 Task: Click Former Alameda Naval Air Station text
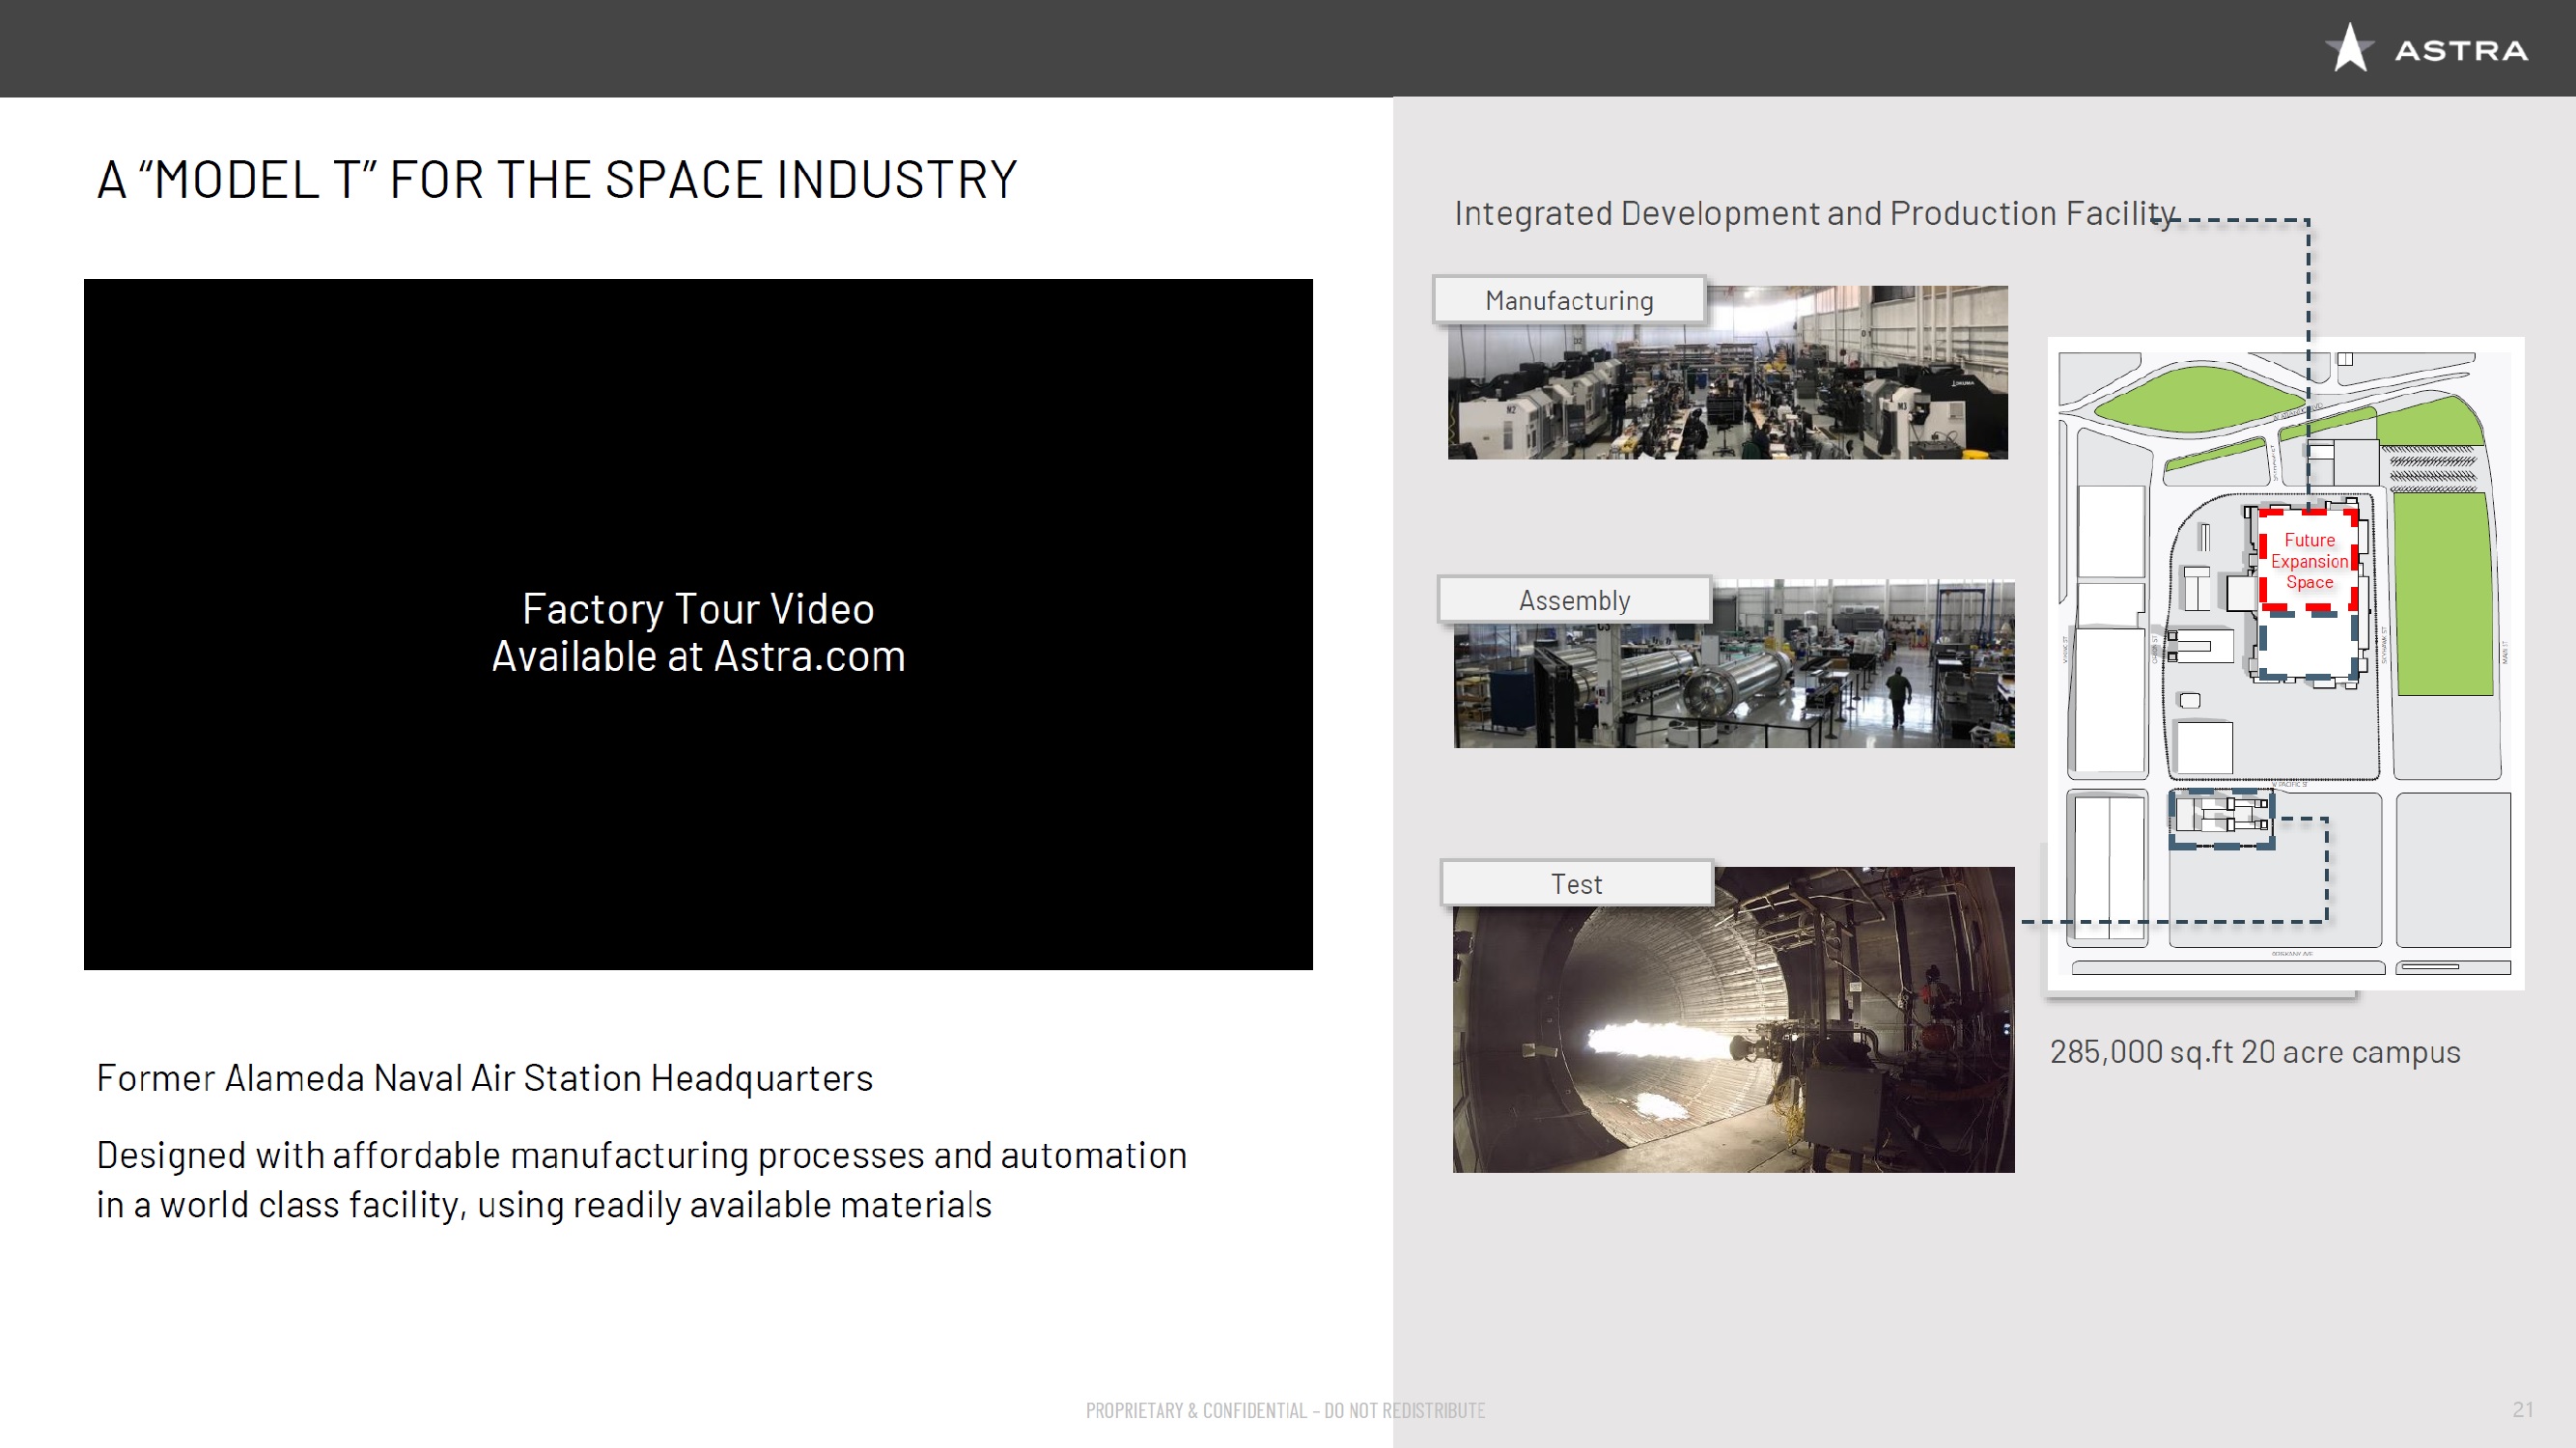(484, 1078)
